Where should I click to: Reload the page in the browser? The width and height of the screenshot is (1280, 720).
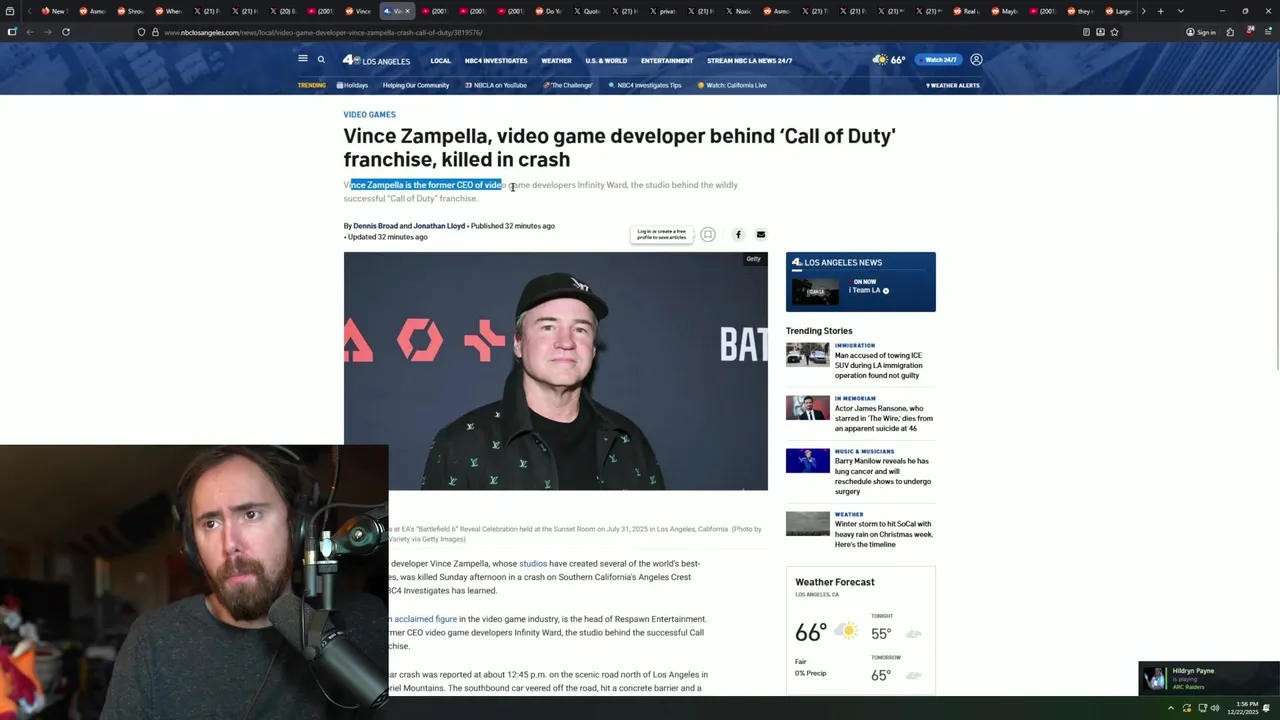click(x=66, y=32)
